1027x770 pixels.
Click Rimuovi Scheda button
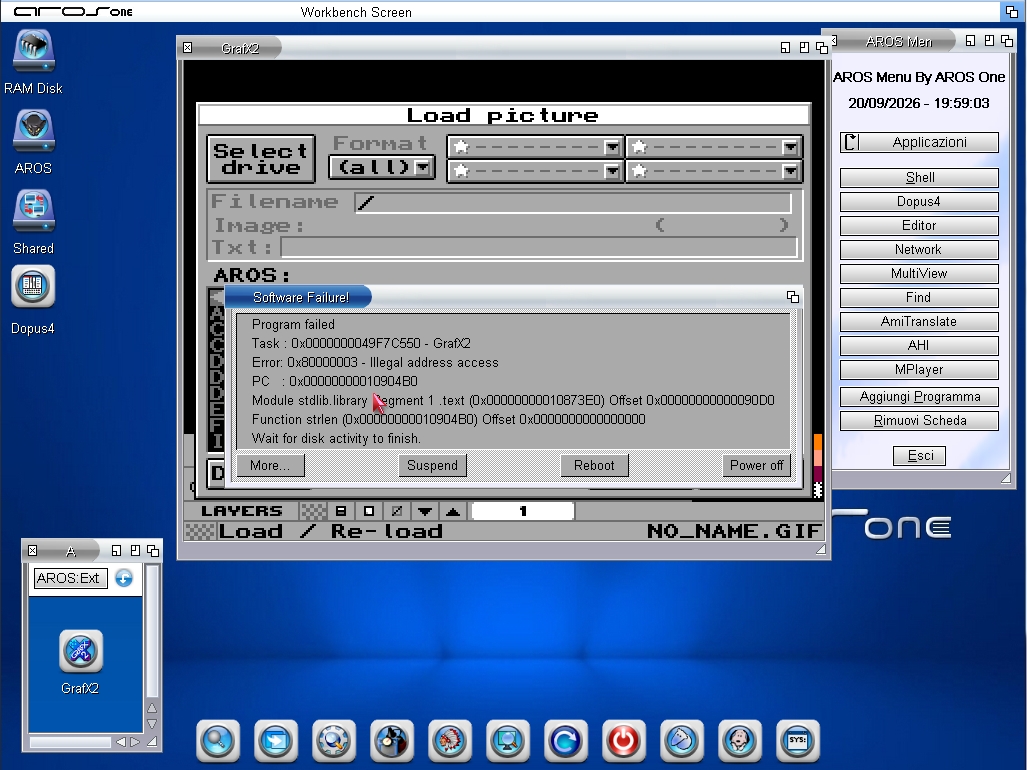click(x=920, y=420)
